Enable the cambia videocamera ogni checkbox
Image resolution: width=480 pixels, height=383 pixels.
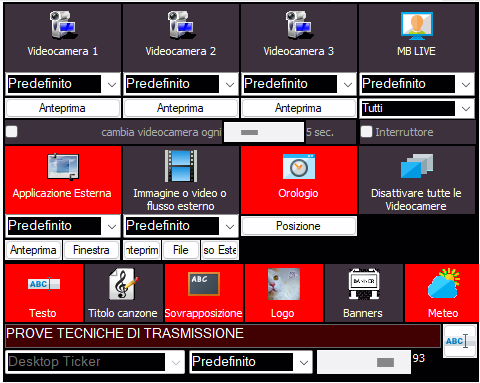pyautogui.click(x=12, y=132)
